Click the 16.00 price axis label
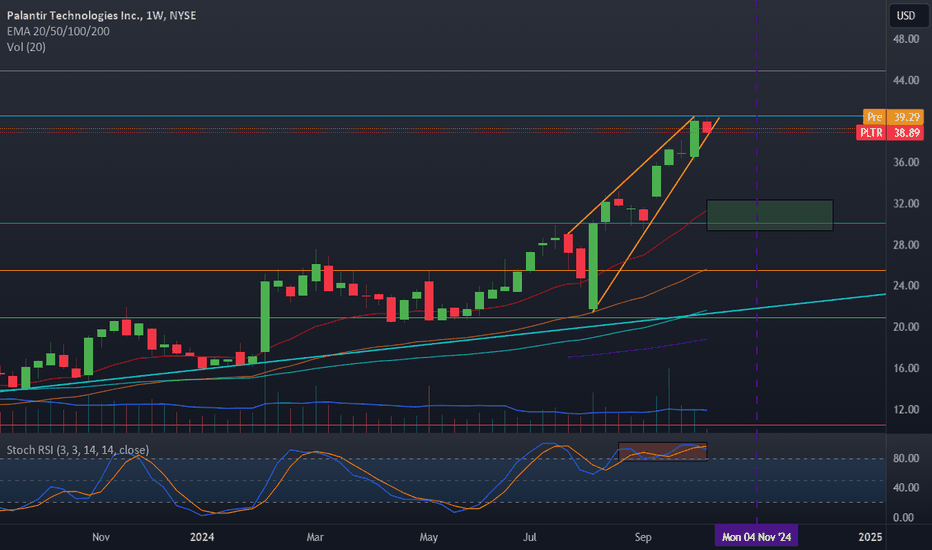This screenshot has height=550, width=932. tap(906, 369)
